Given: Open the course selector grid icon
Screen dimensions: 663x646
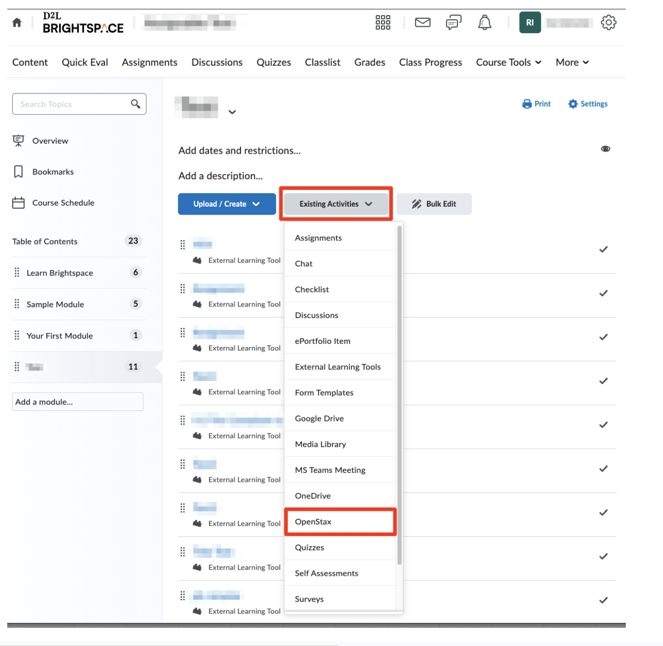Looking at the screenshot, I should coord(383,22).
